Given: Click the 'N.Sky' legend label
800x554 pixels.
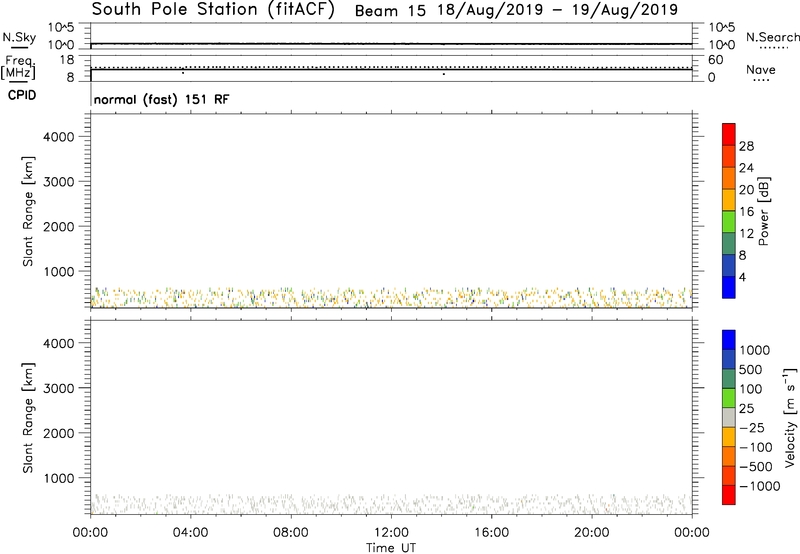Looking at the screenshot, I should point(19,37).
